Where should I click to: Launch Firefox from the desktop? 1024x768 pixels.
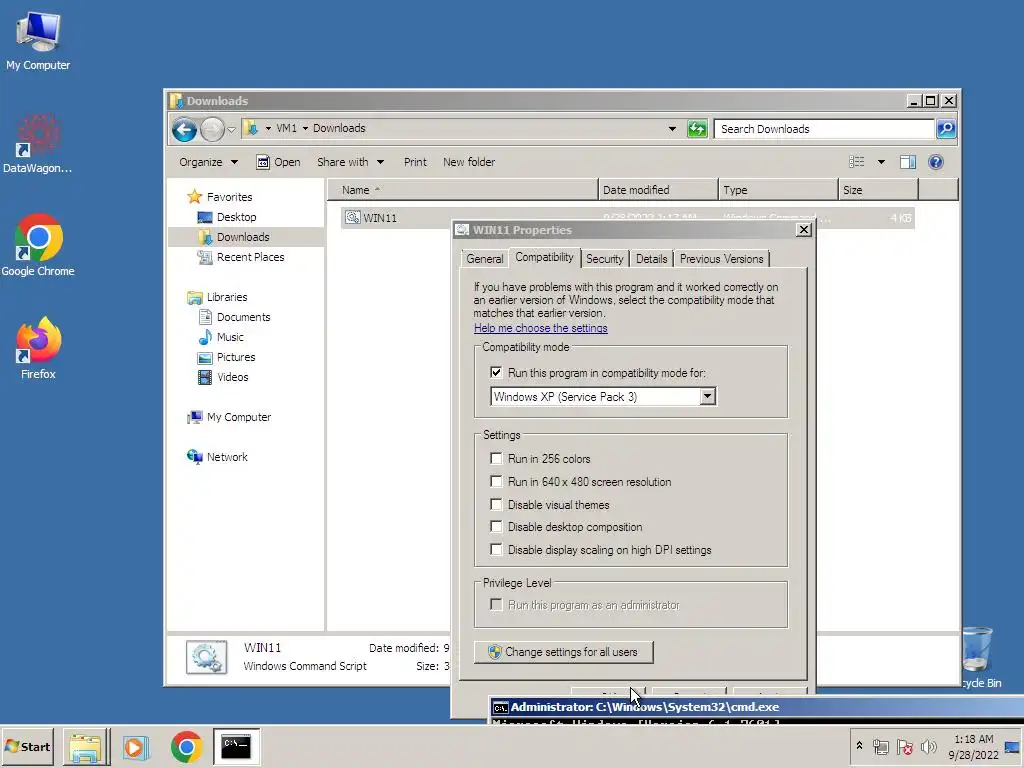[x=38, y=348]
